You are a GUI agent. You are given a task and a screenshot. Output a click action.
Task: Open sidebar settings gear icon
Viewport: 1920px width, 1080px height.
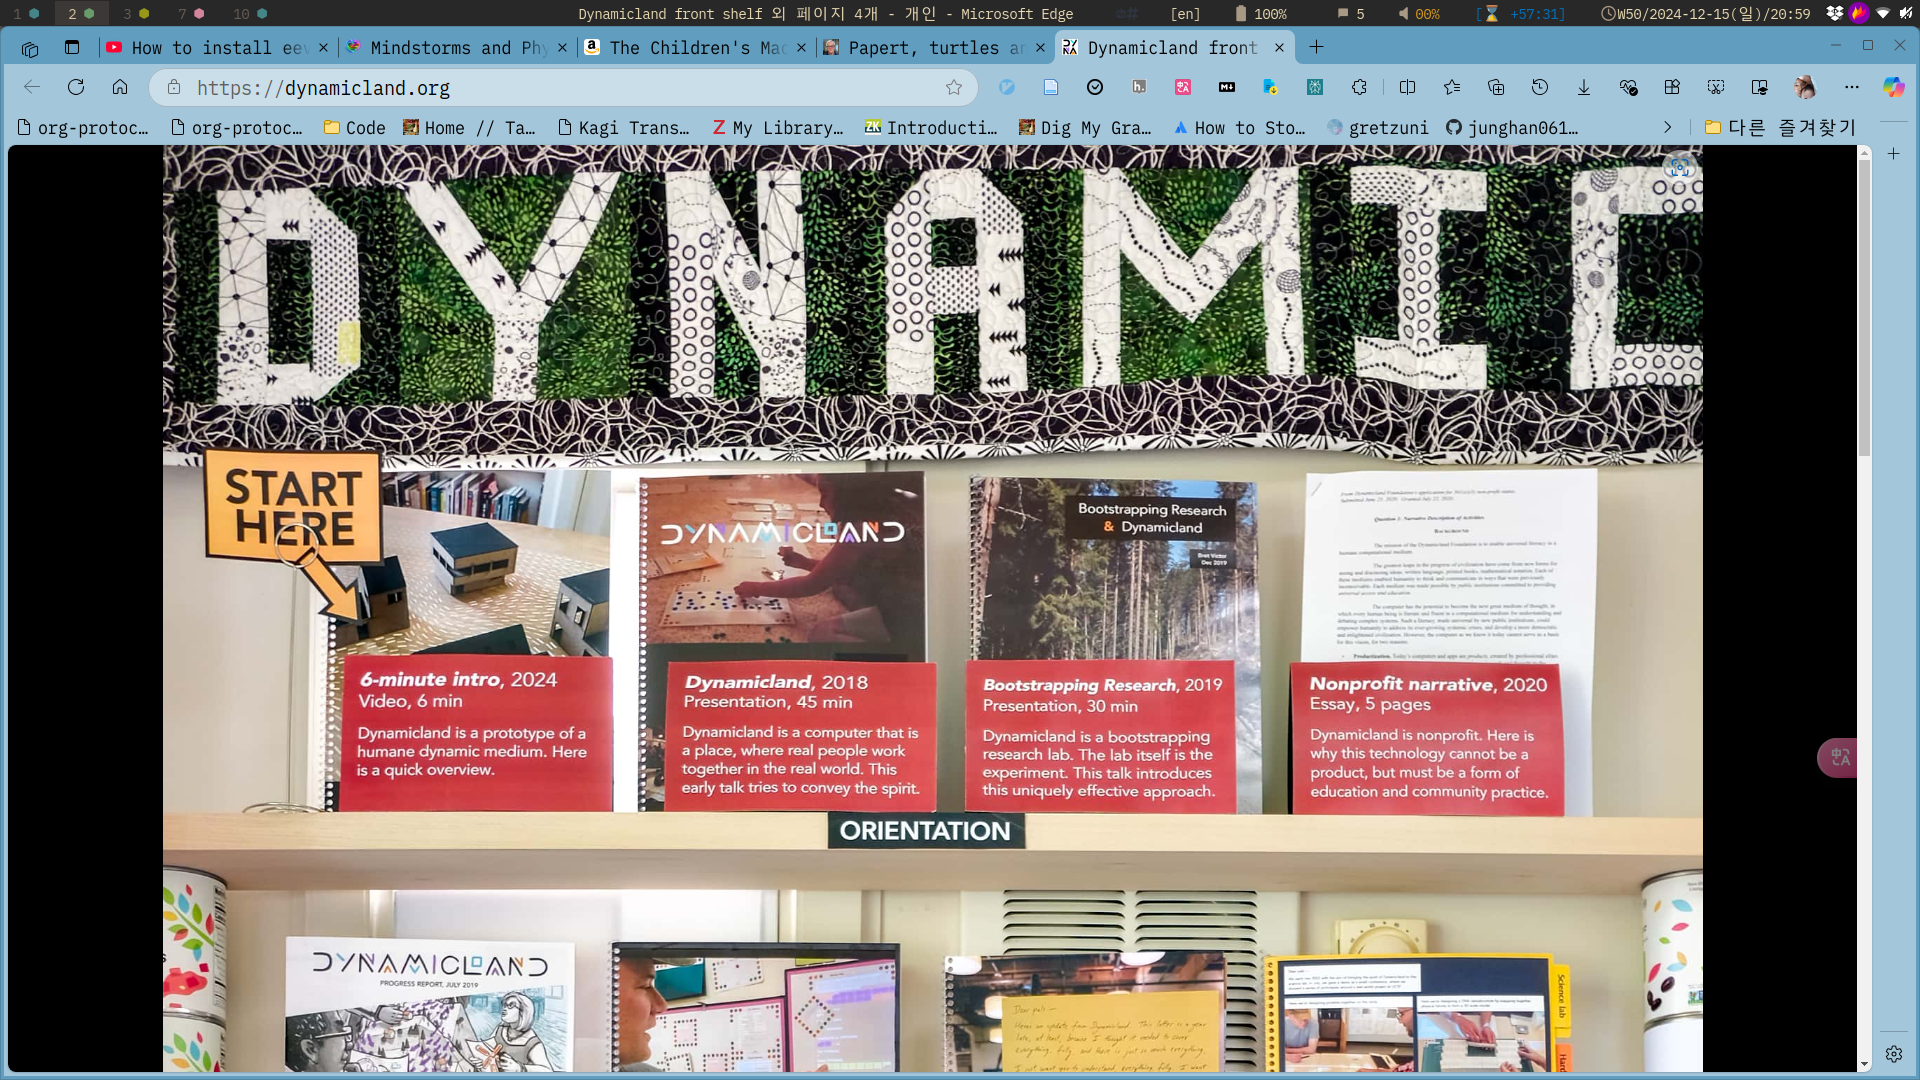[x=1894, y=1054]
